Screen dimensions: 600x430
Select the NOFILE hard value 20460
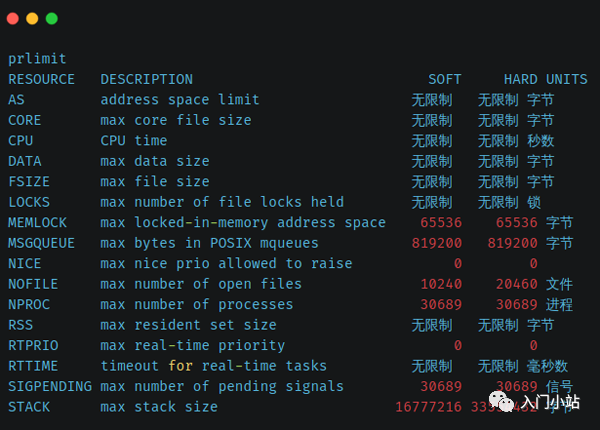coord(517,284)
